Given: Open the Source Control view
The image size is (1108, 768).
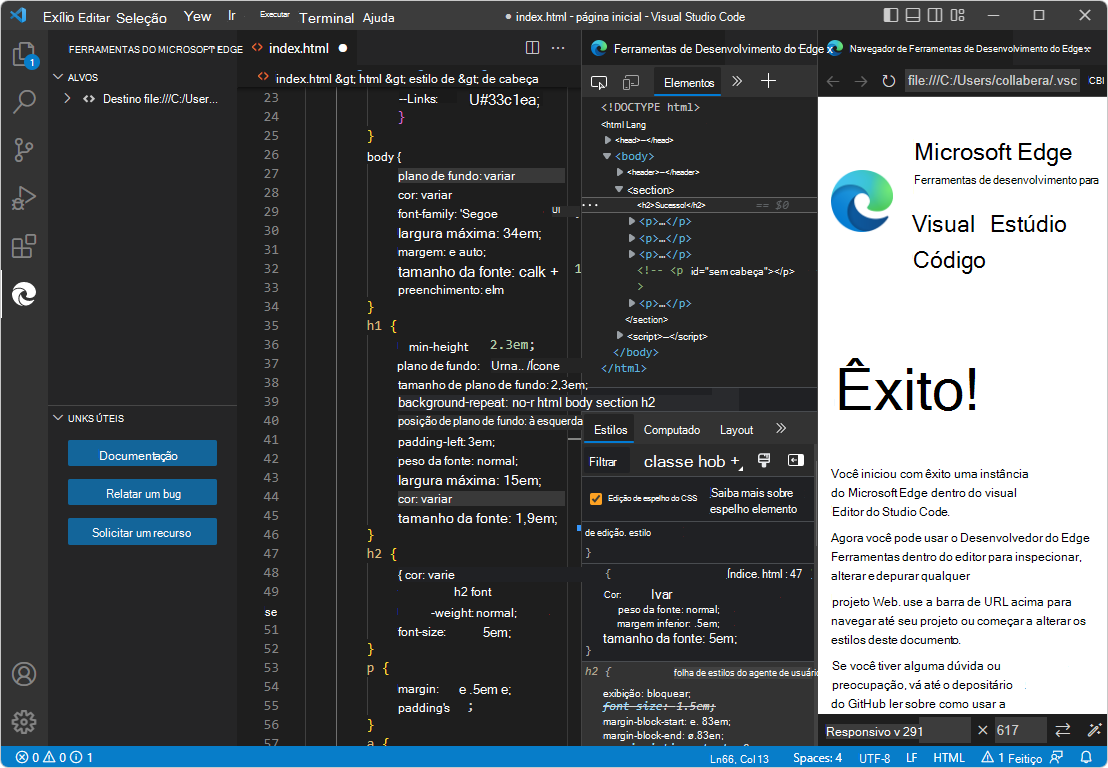Looking at the screenshot, I should (24, 148).
